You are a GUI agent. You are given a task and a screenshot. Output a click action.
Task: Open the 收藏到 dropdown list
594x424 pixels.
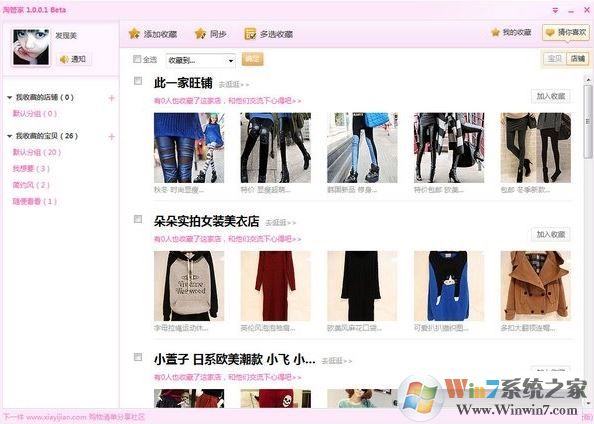click(200, 61)
